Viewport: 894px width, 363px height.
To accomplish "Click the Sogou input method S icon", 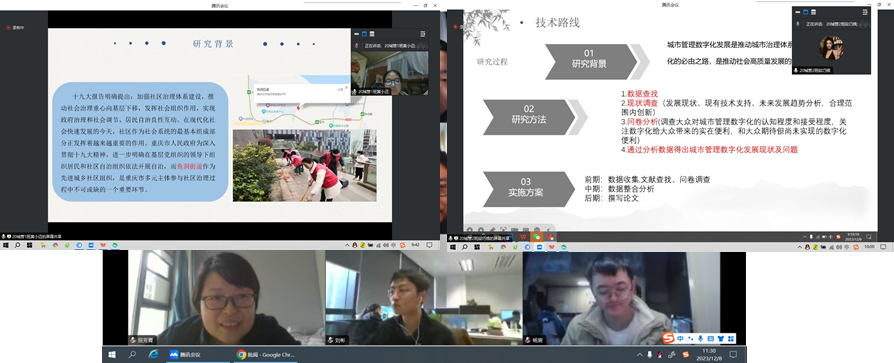I will click(668, 338).
